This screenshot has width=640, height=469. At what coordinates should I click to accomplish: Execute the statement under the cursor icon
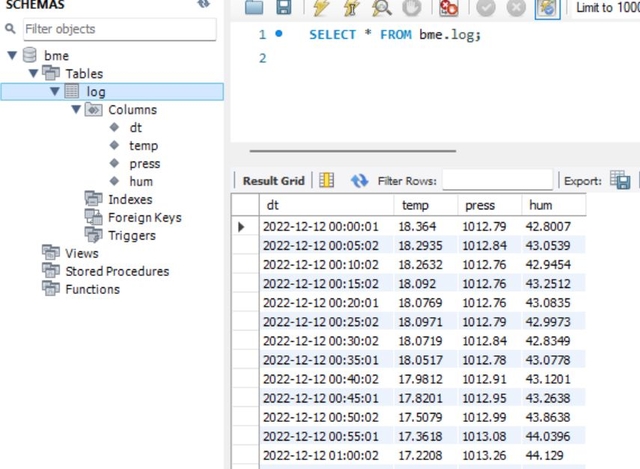[x=351, y=7]
